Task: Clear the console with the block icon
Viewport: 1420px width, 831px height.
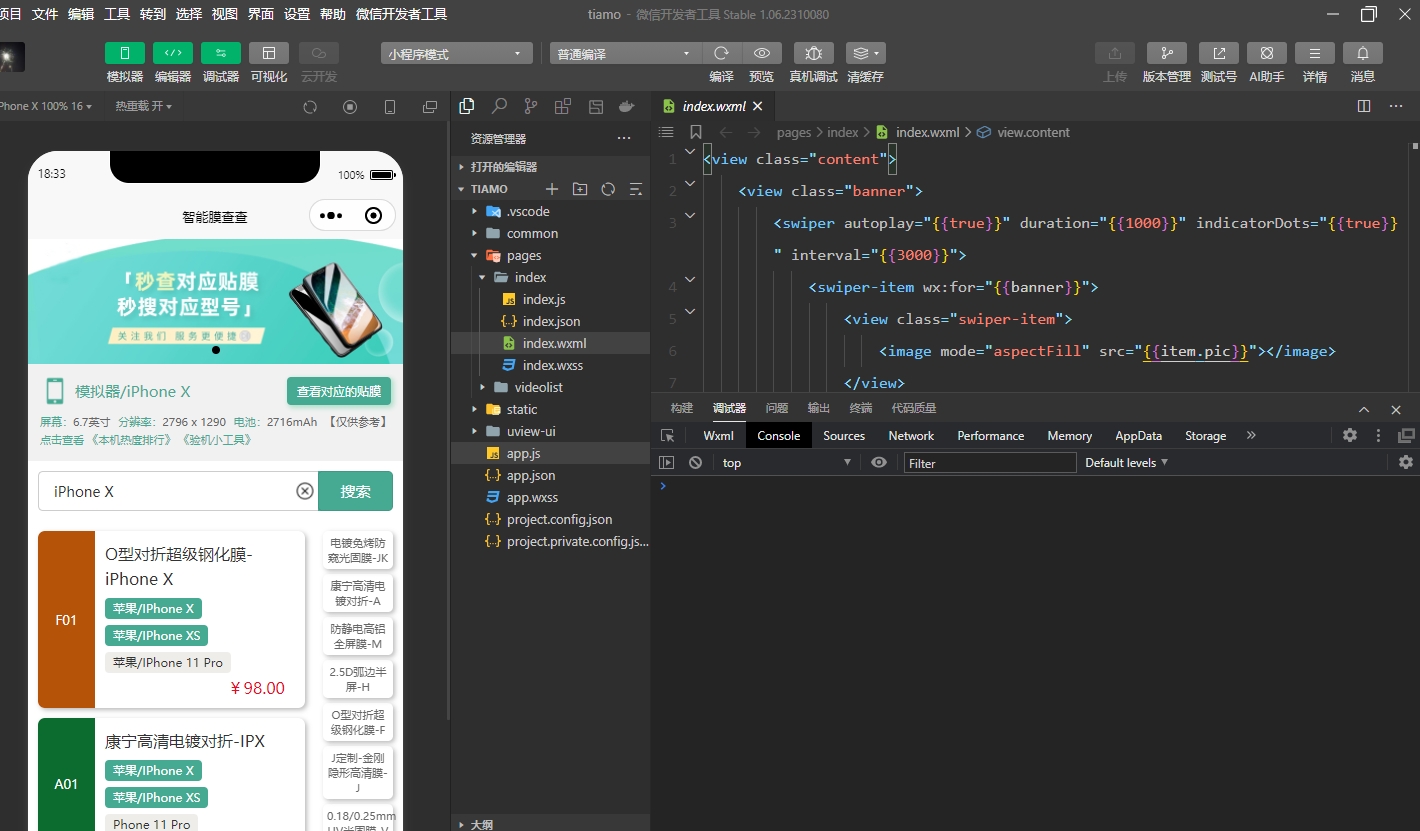Action: (695, 463)
